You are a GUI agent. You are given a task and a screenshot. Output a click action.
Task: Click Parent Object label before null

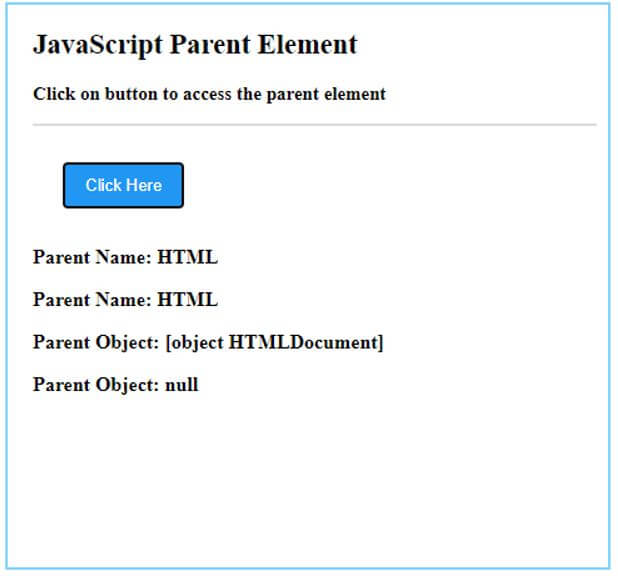click(95, 385)
